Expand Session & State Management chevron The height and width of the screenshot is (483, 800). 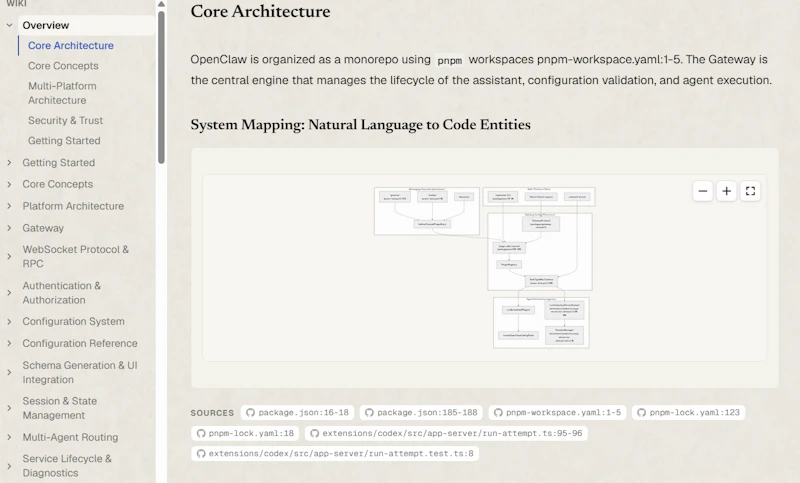click(x=9, y=408)
